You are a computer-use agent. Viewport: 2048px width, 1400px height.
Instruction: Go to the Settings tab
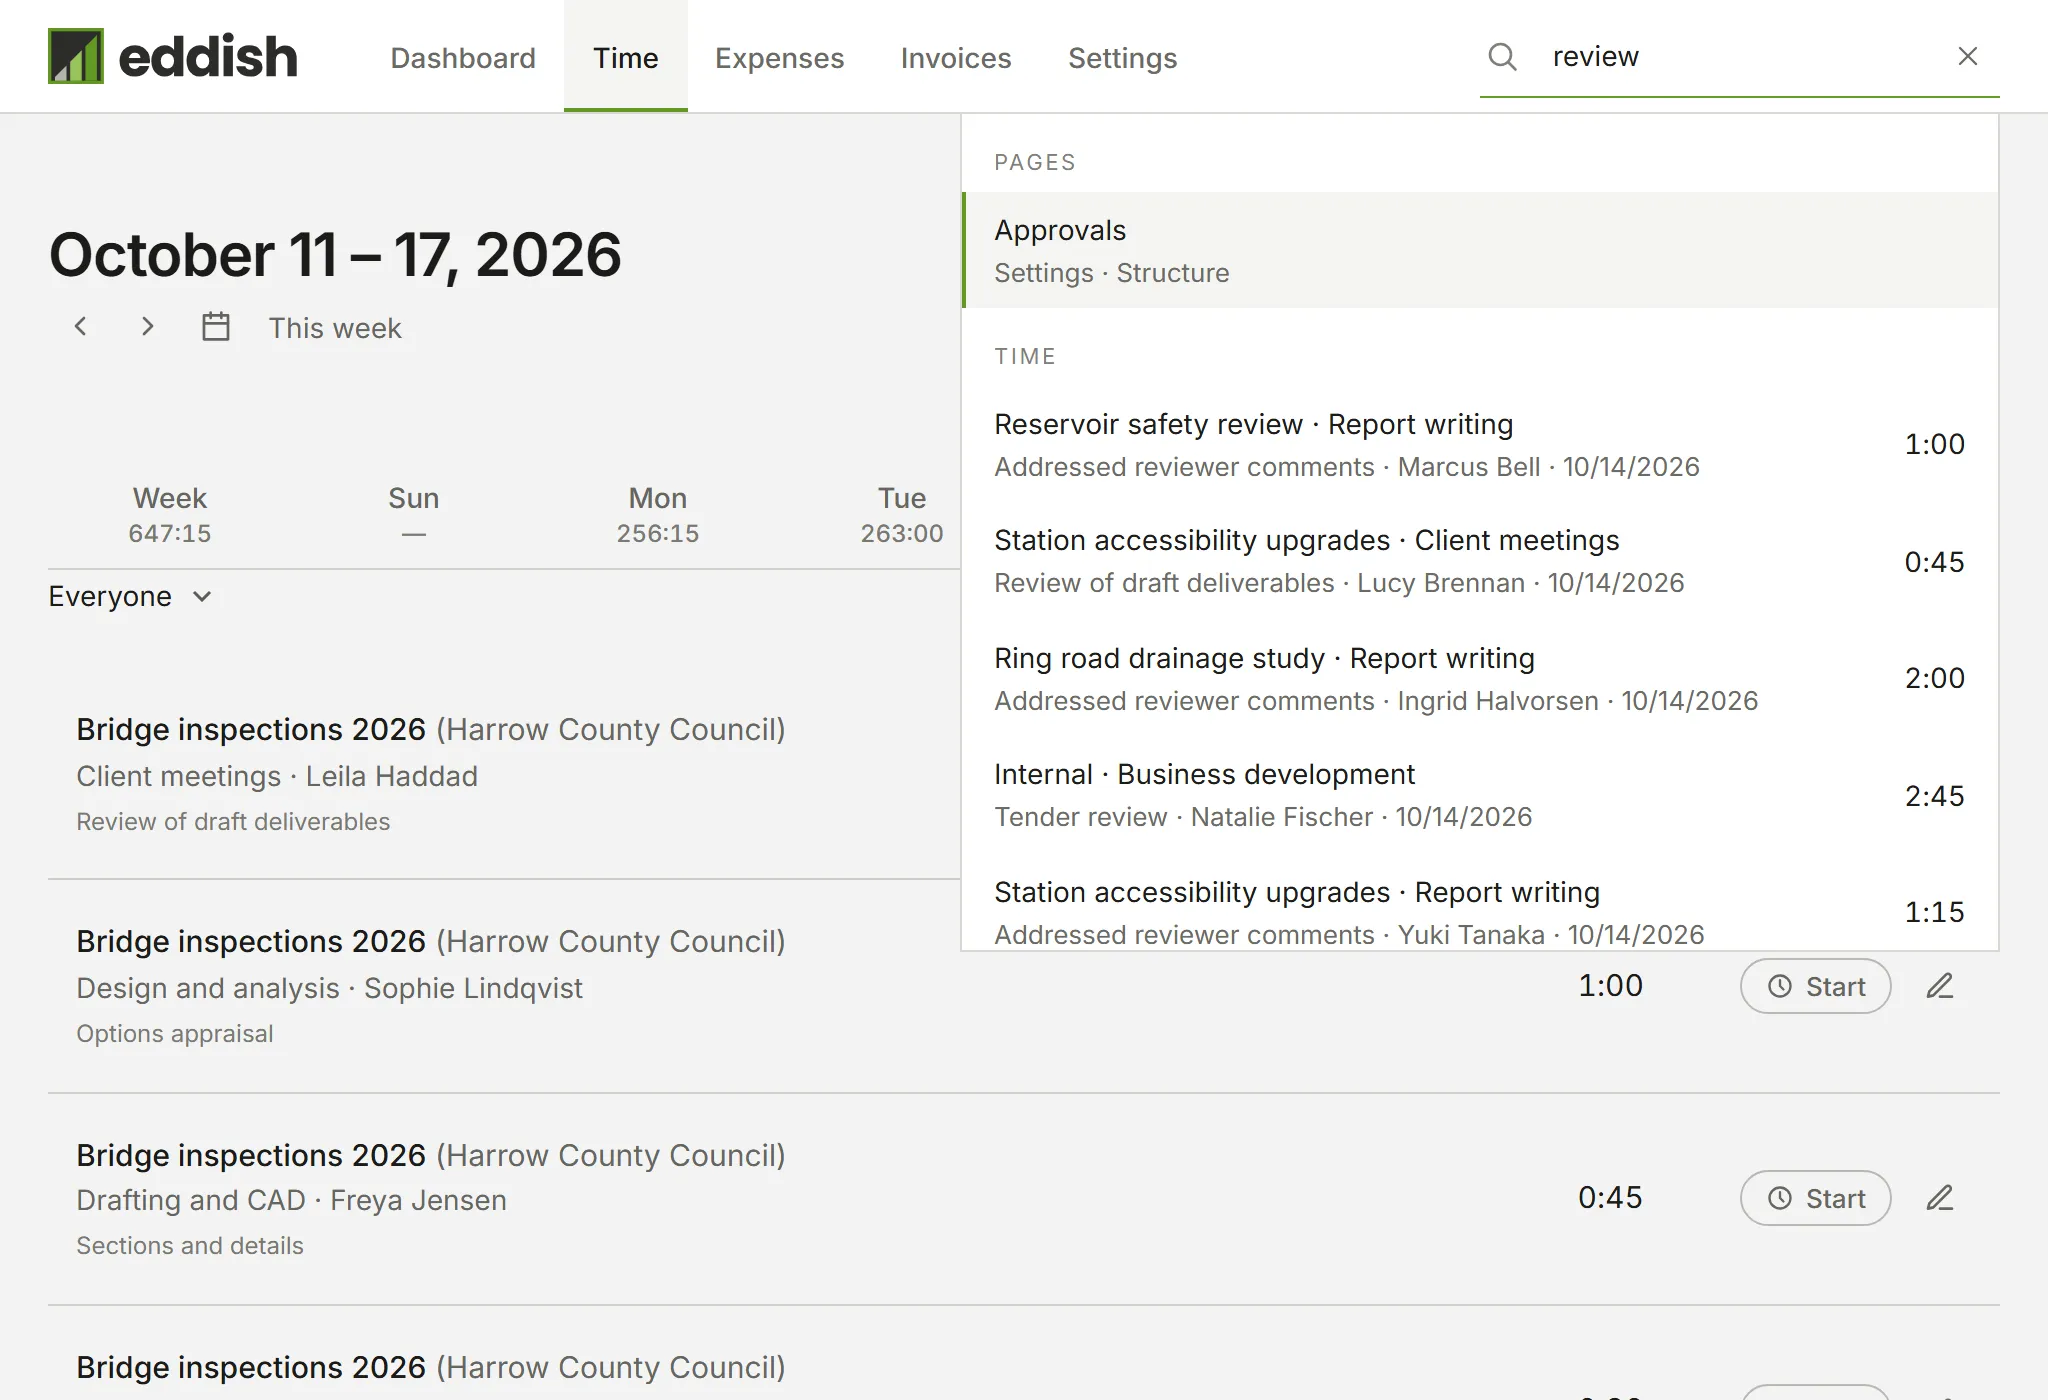click(x=1122, y=57)
